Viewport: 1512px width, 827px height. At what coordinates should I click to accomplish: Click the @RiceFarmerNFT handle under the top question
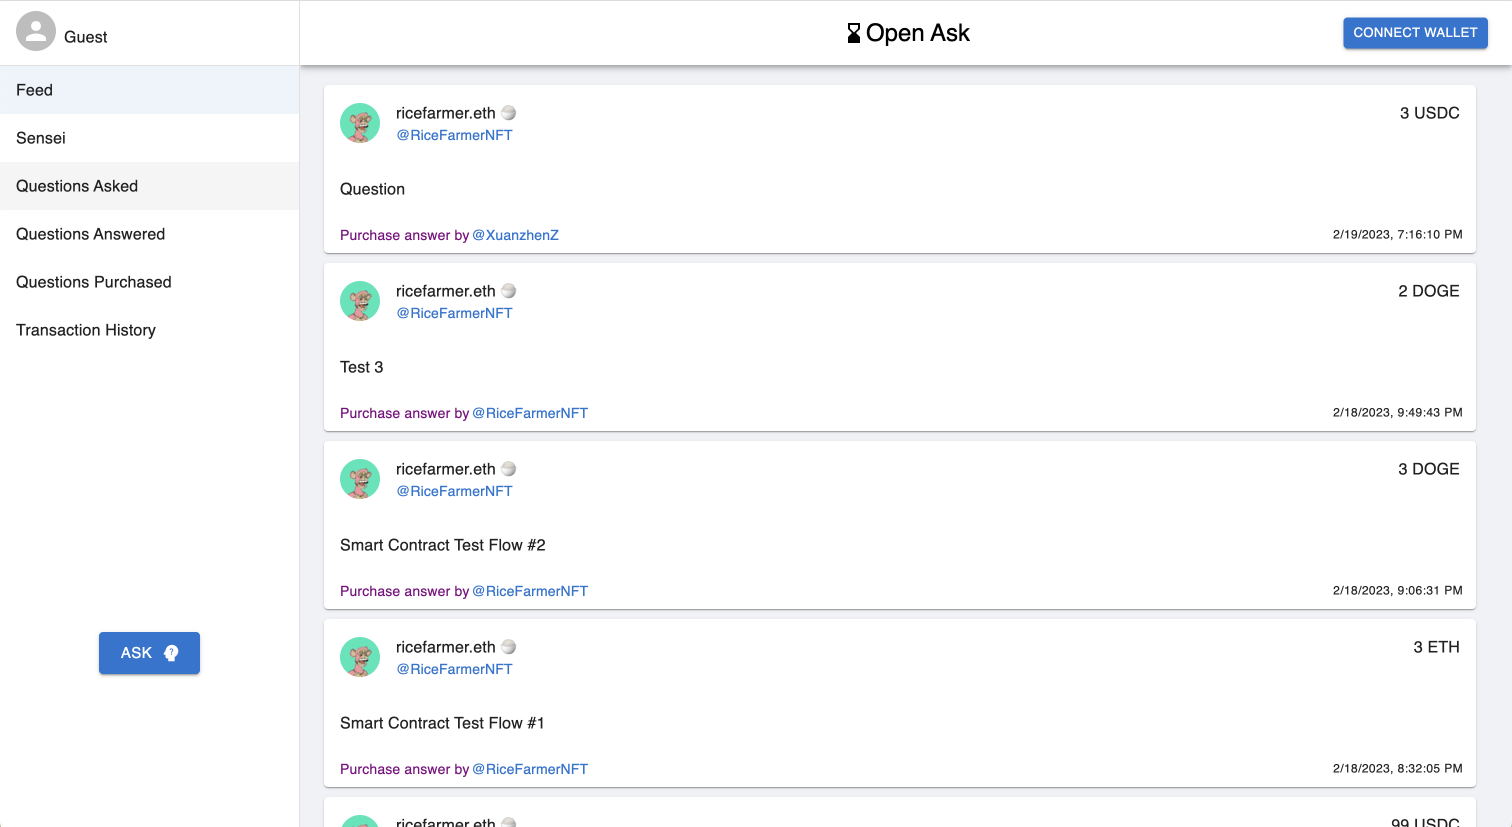(x=454, y=134)
